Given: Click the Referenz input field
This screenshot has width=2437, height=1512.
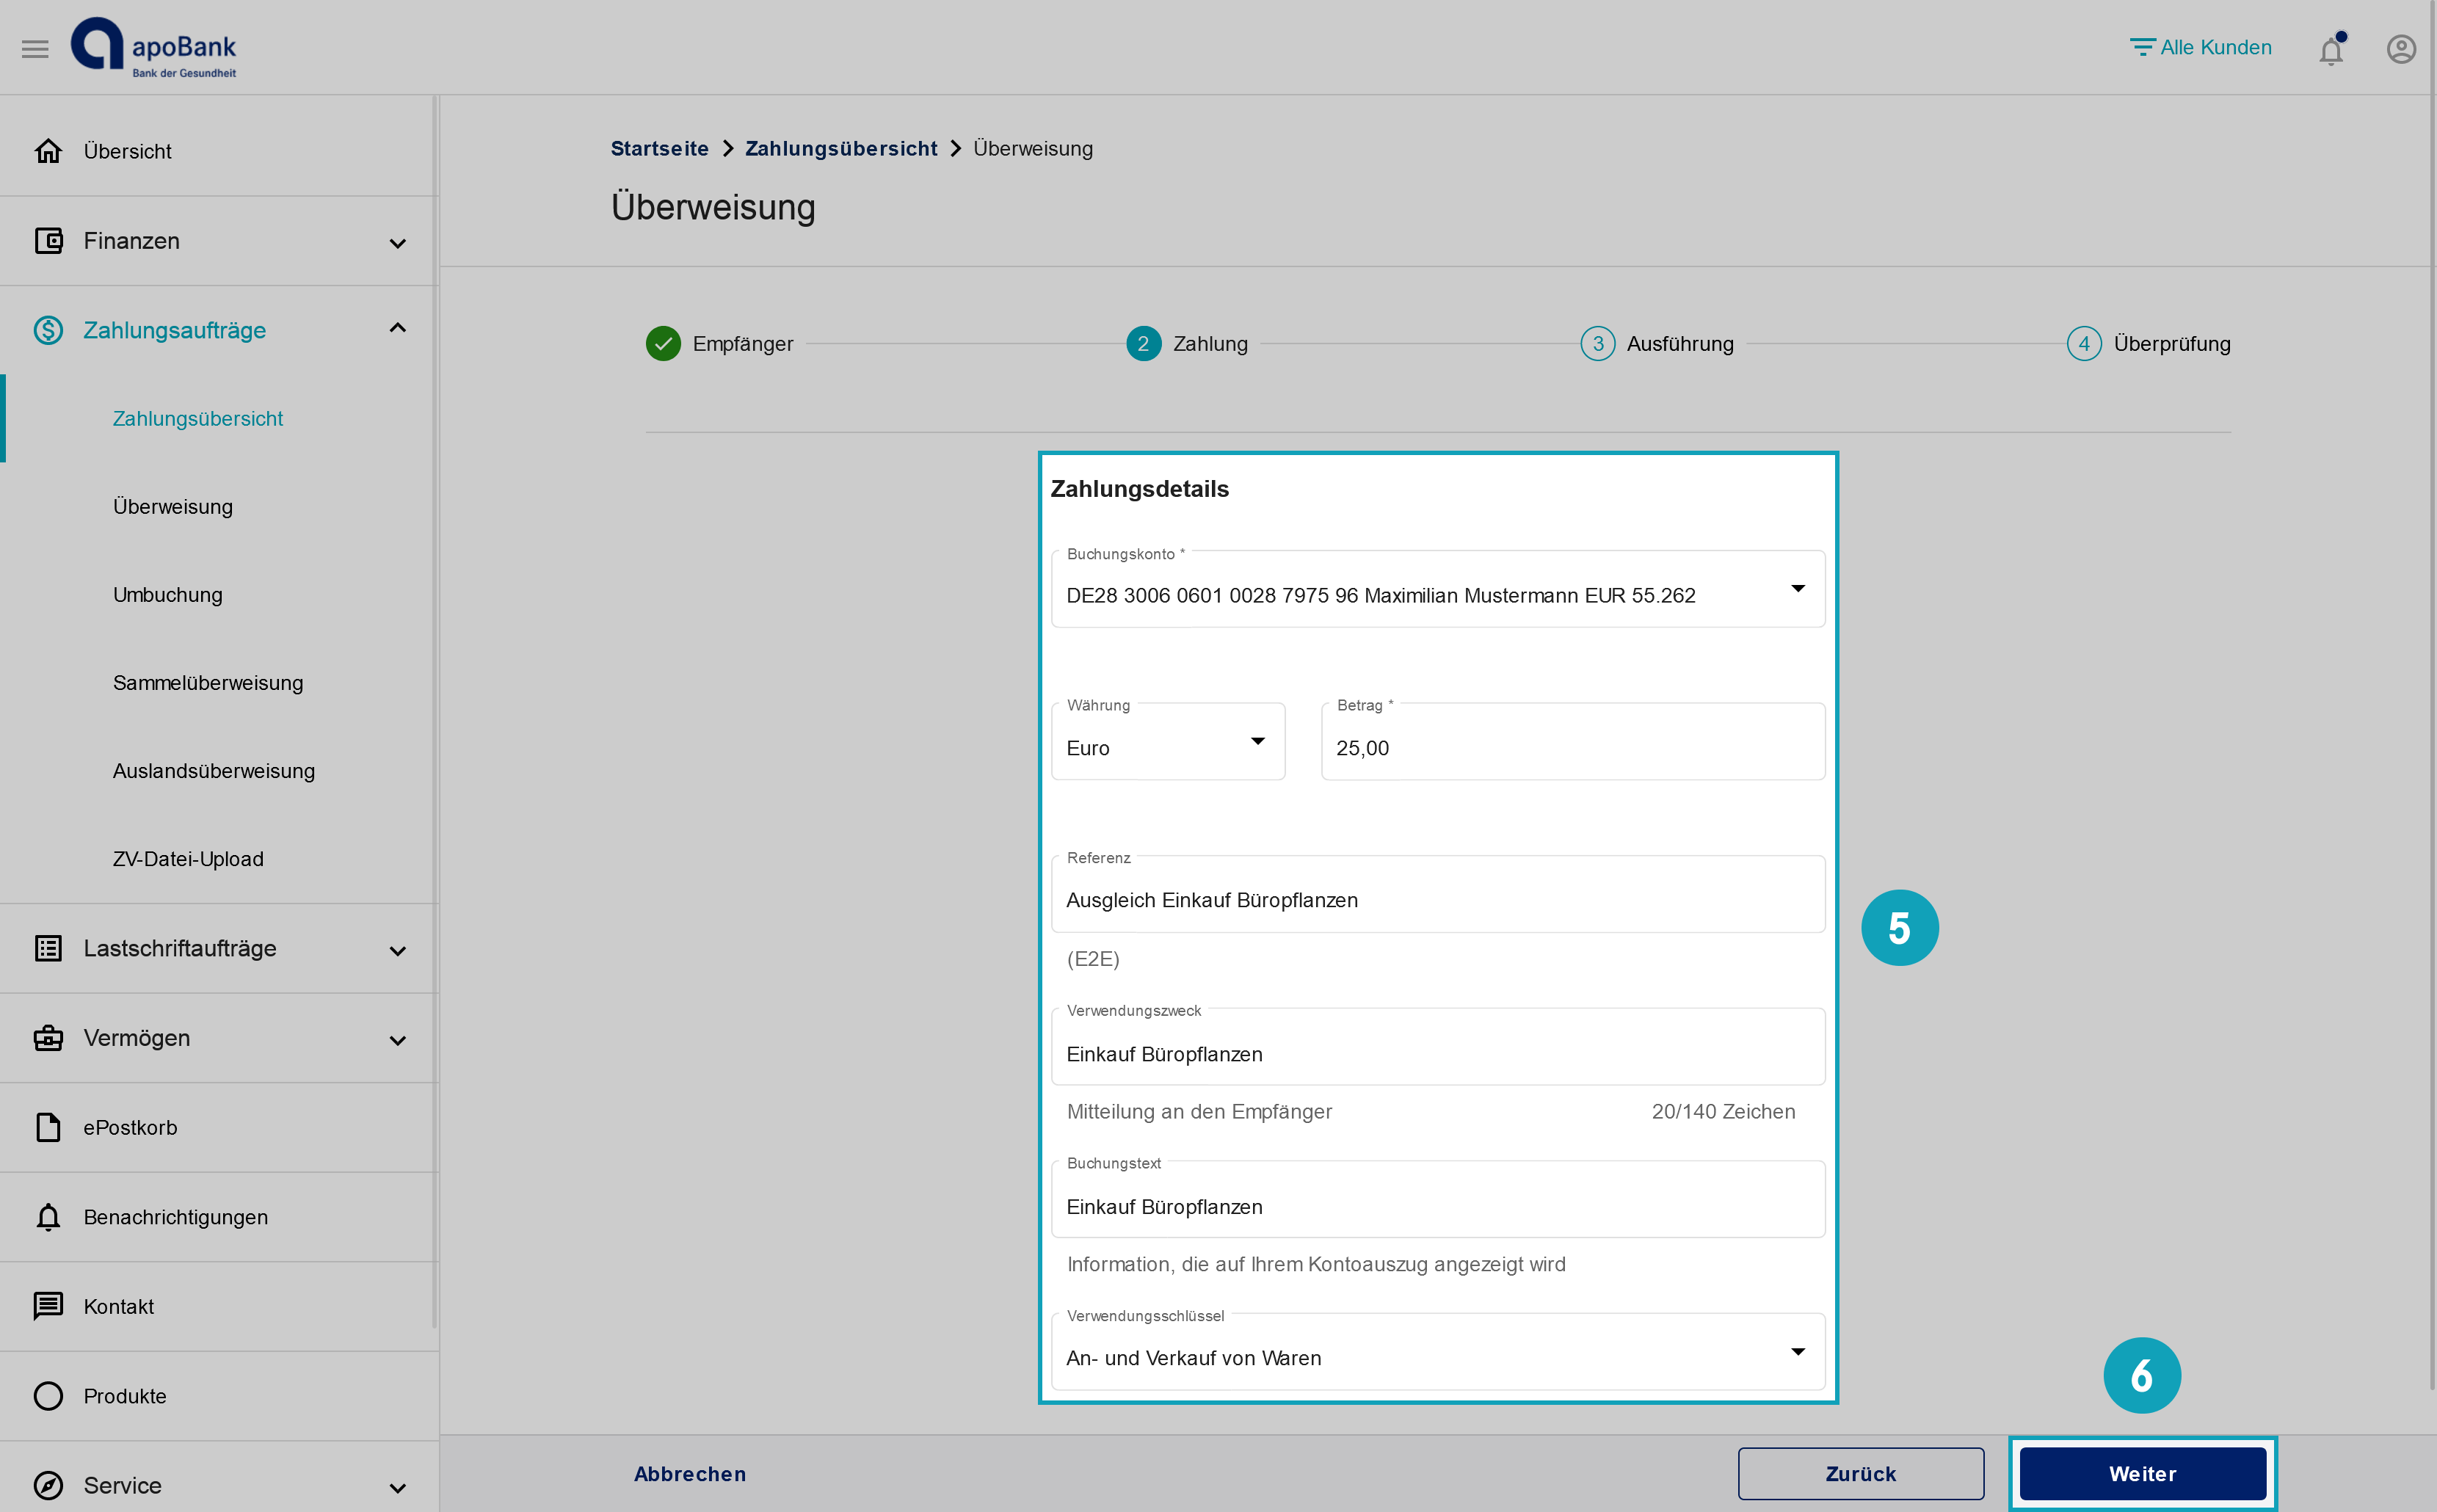Looking at the screenshot, I should [x=1438, y=894].
